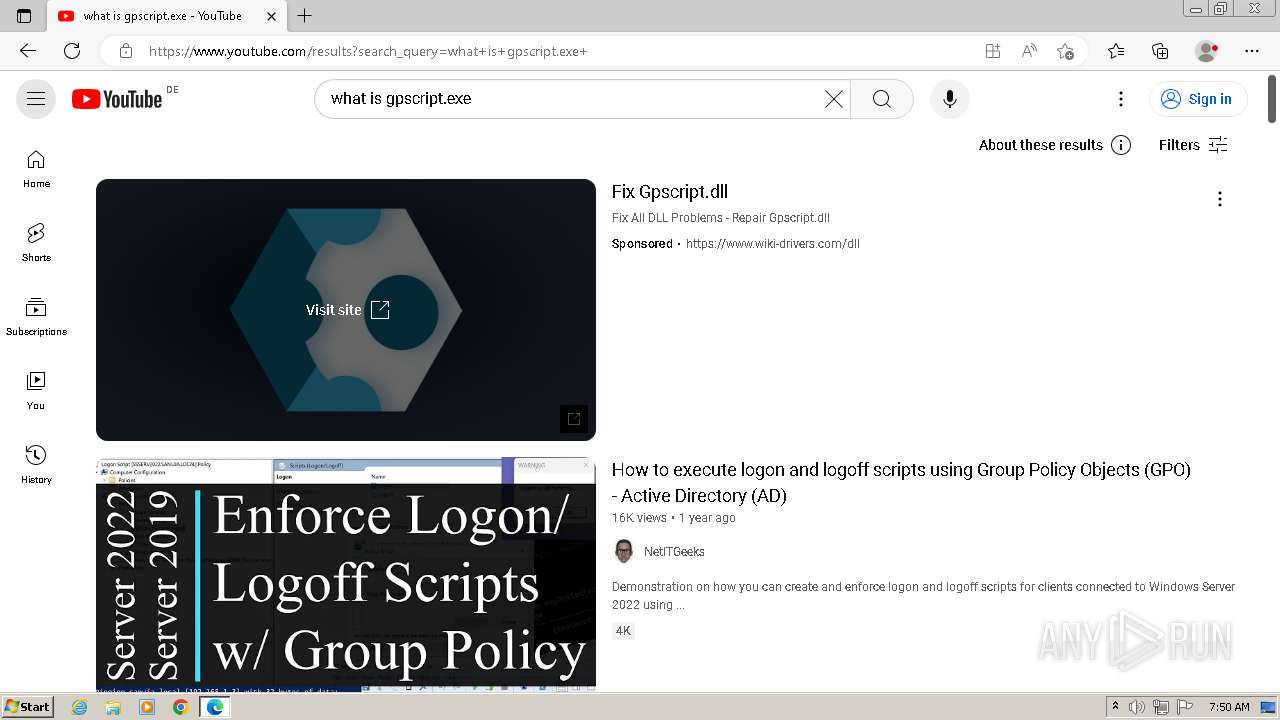Go back in browser history
Screen dimensions: 1280x720
point(28,51)
